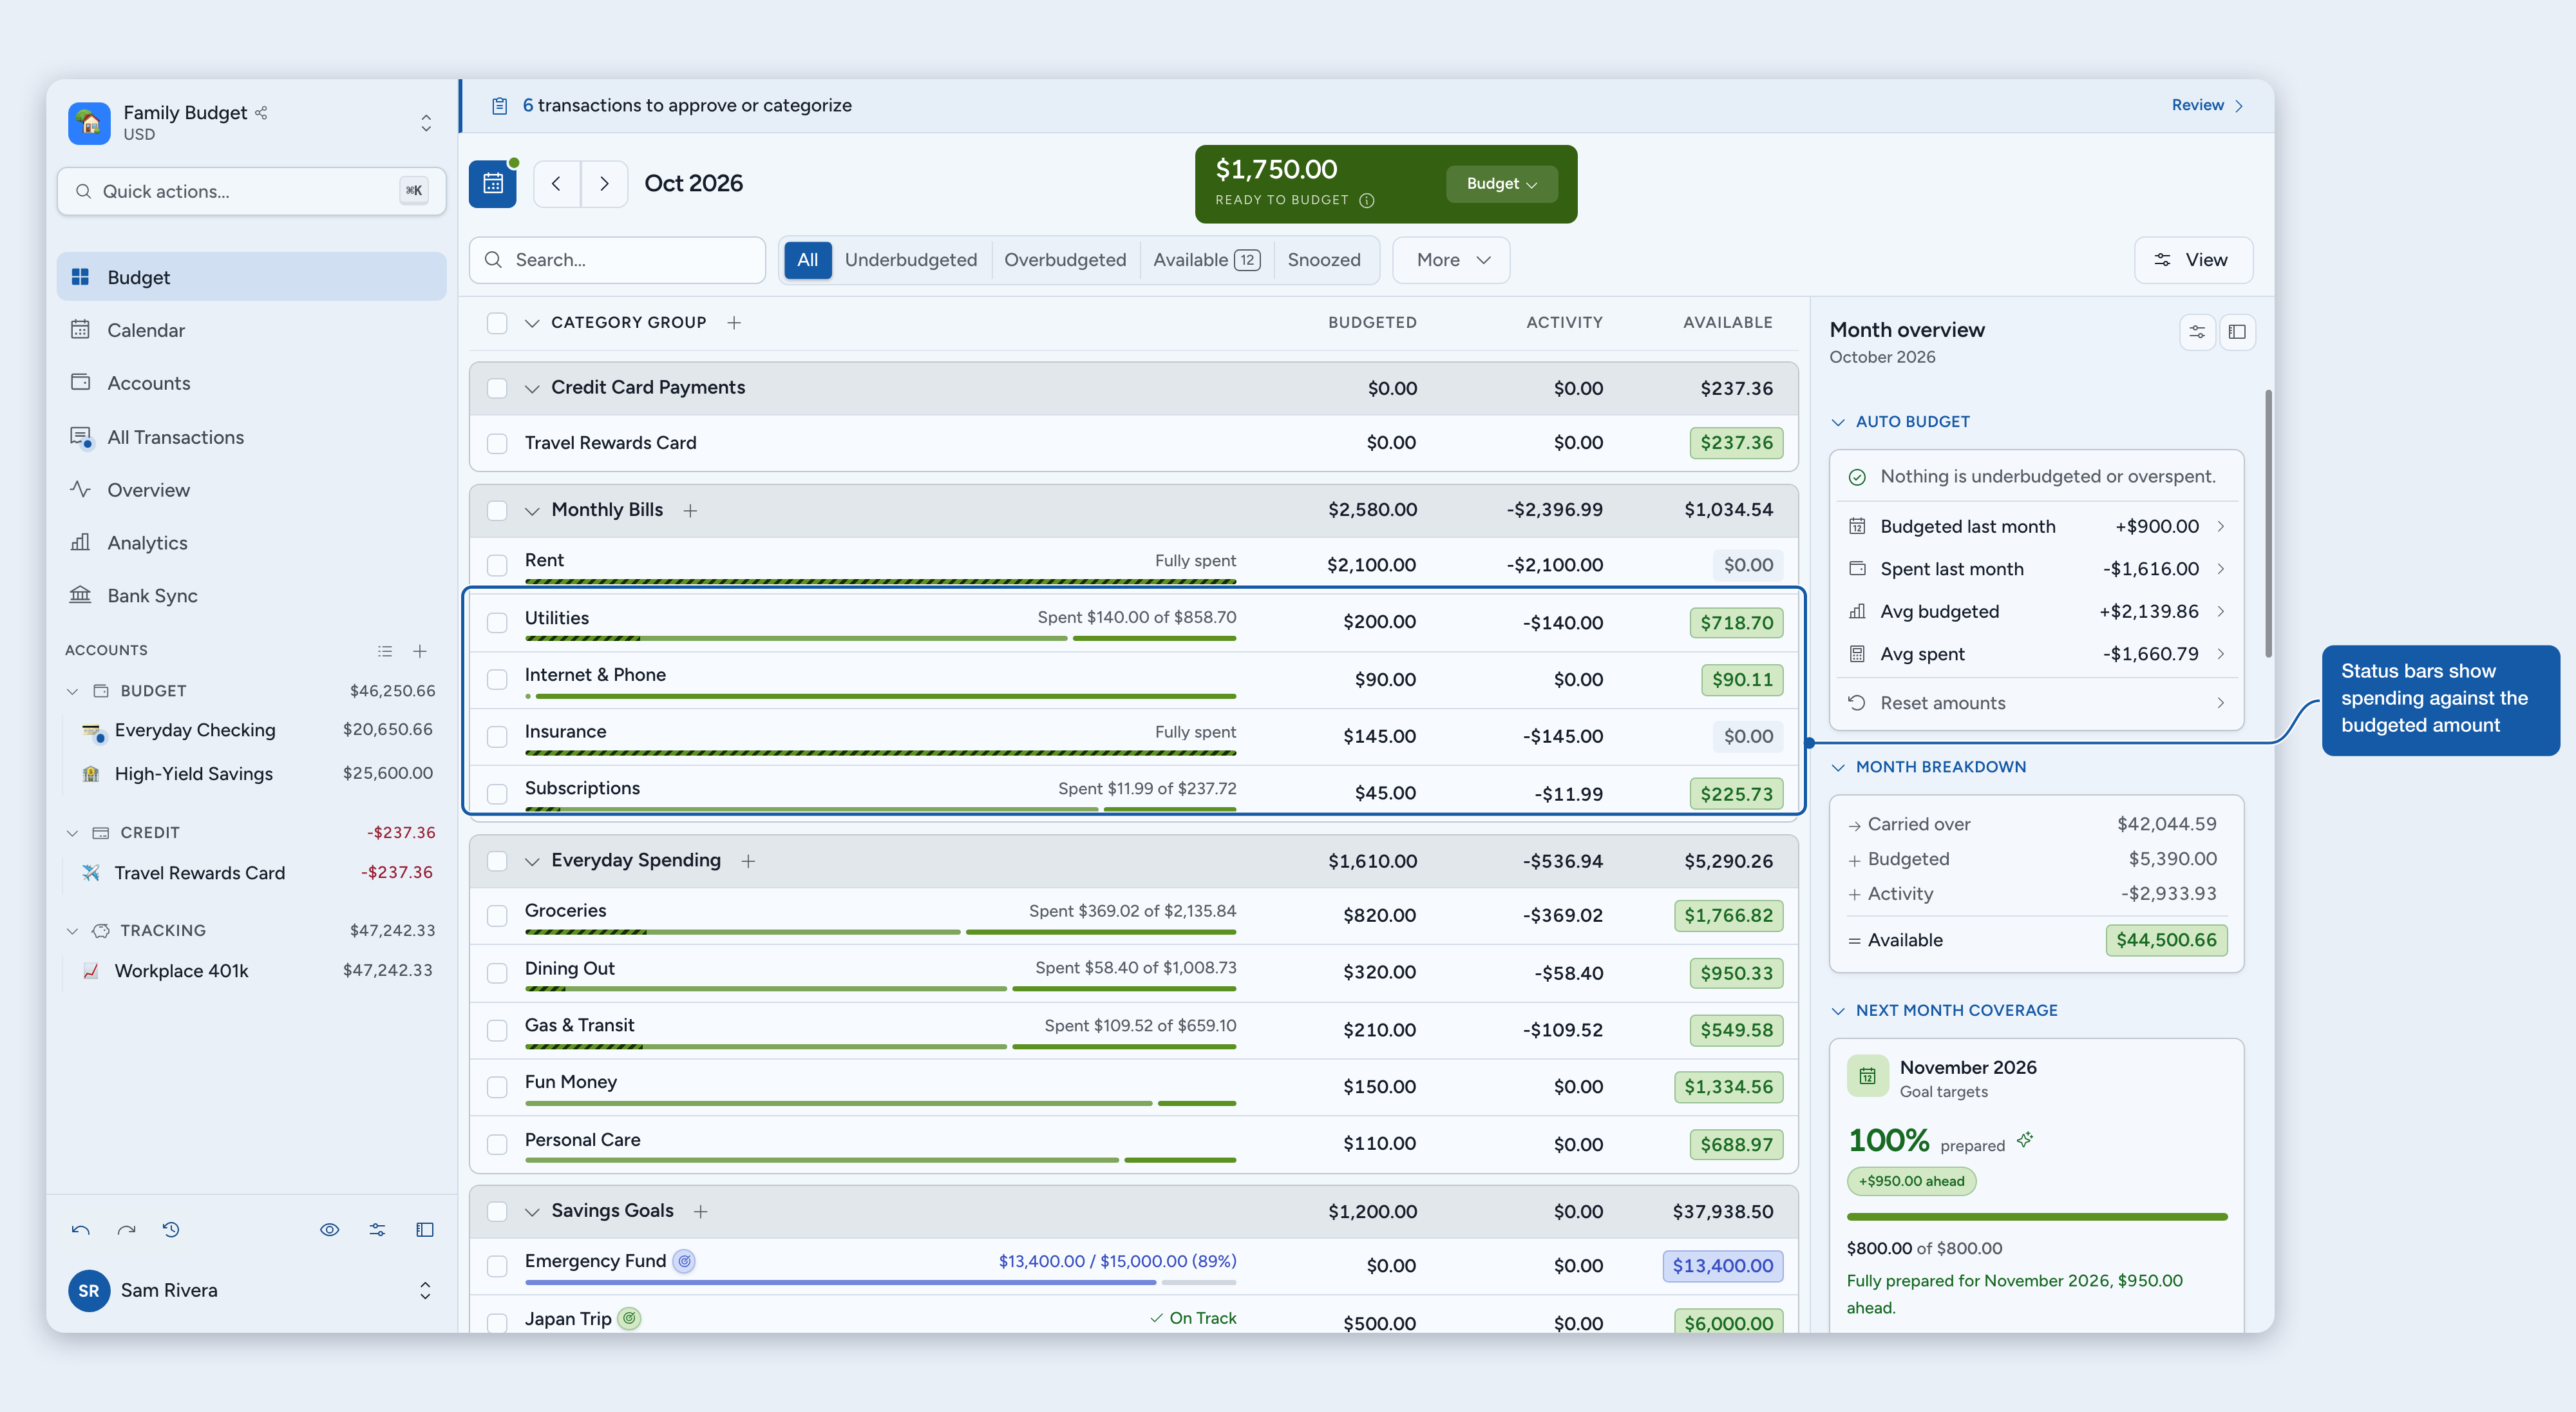Add category to Monthly Bills plus

(x=690, y=511)
